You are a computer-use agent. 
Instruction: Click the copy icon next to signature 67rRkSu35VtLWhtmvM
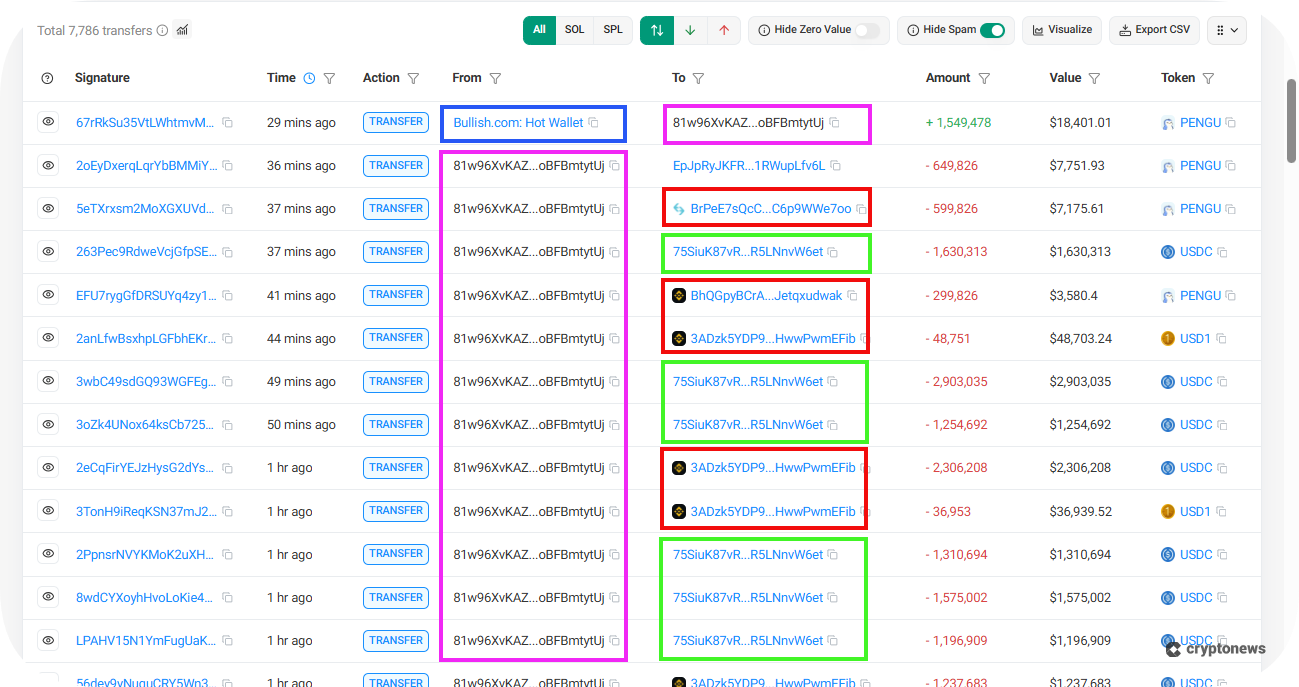227,122
